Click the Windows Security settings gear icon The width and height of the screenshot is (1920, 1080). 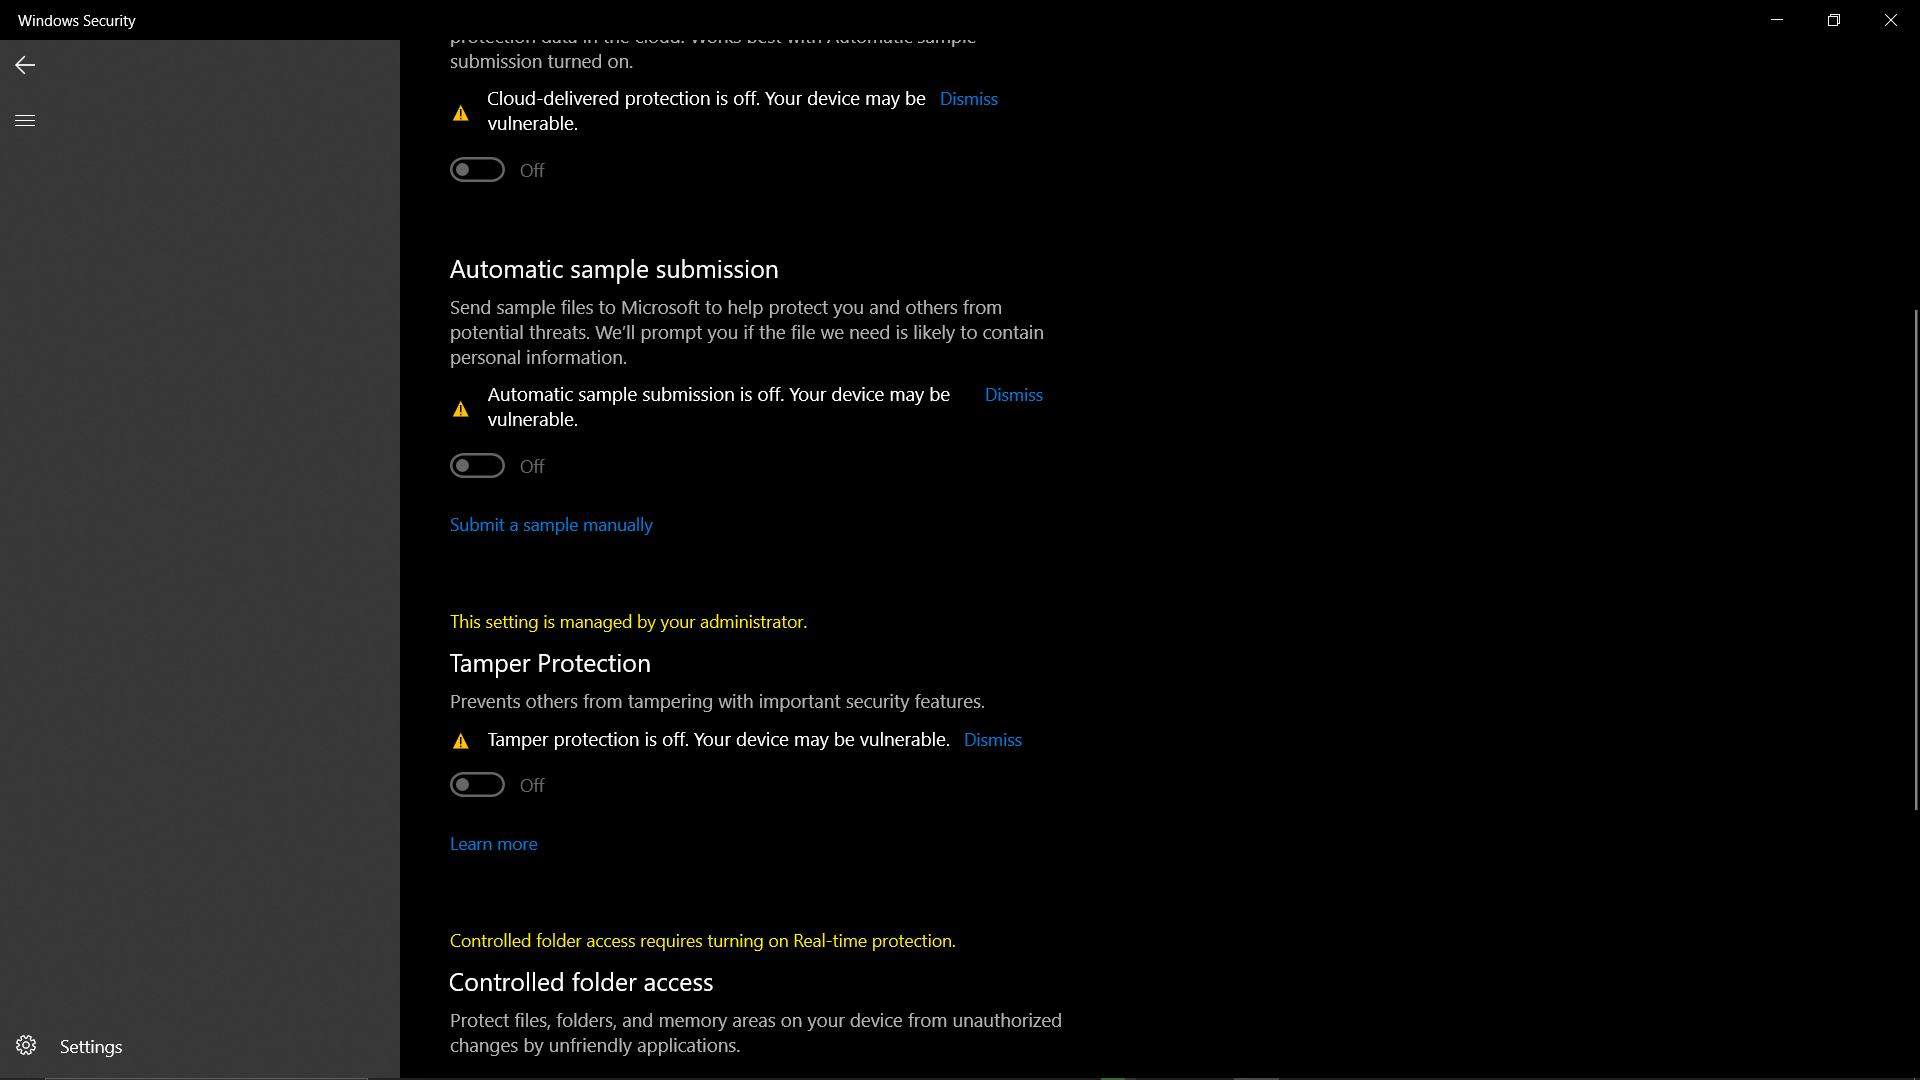(x=25, y=1046)
